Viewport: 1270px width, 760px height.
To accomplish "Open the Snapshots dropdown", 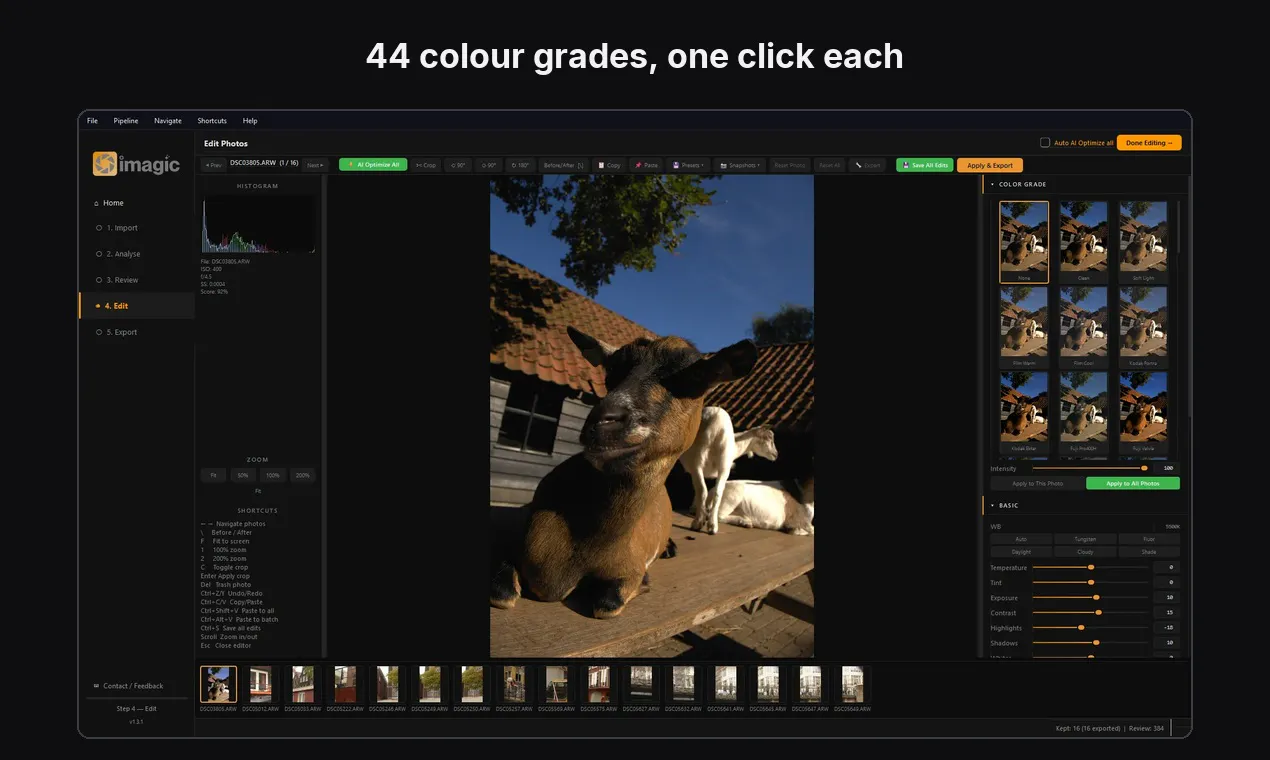I will (739, 165).
